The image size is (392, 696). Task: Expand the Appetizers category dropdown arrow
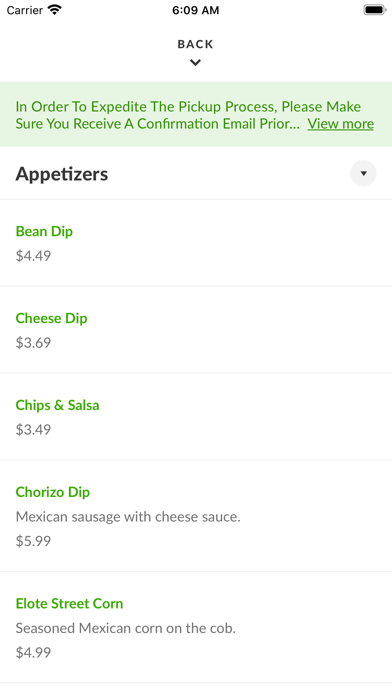363,173
